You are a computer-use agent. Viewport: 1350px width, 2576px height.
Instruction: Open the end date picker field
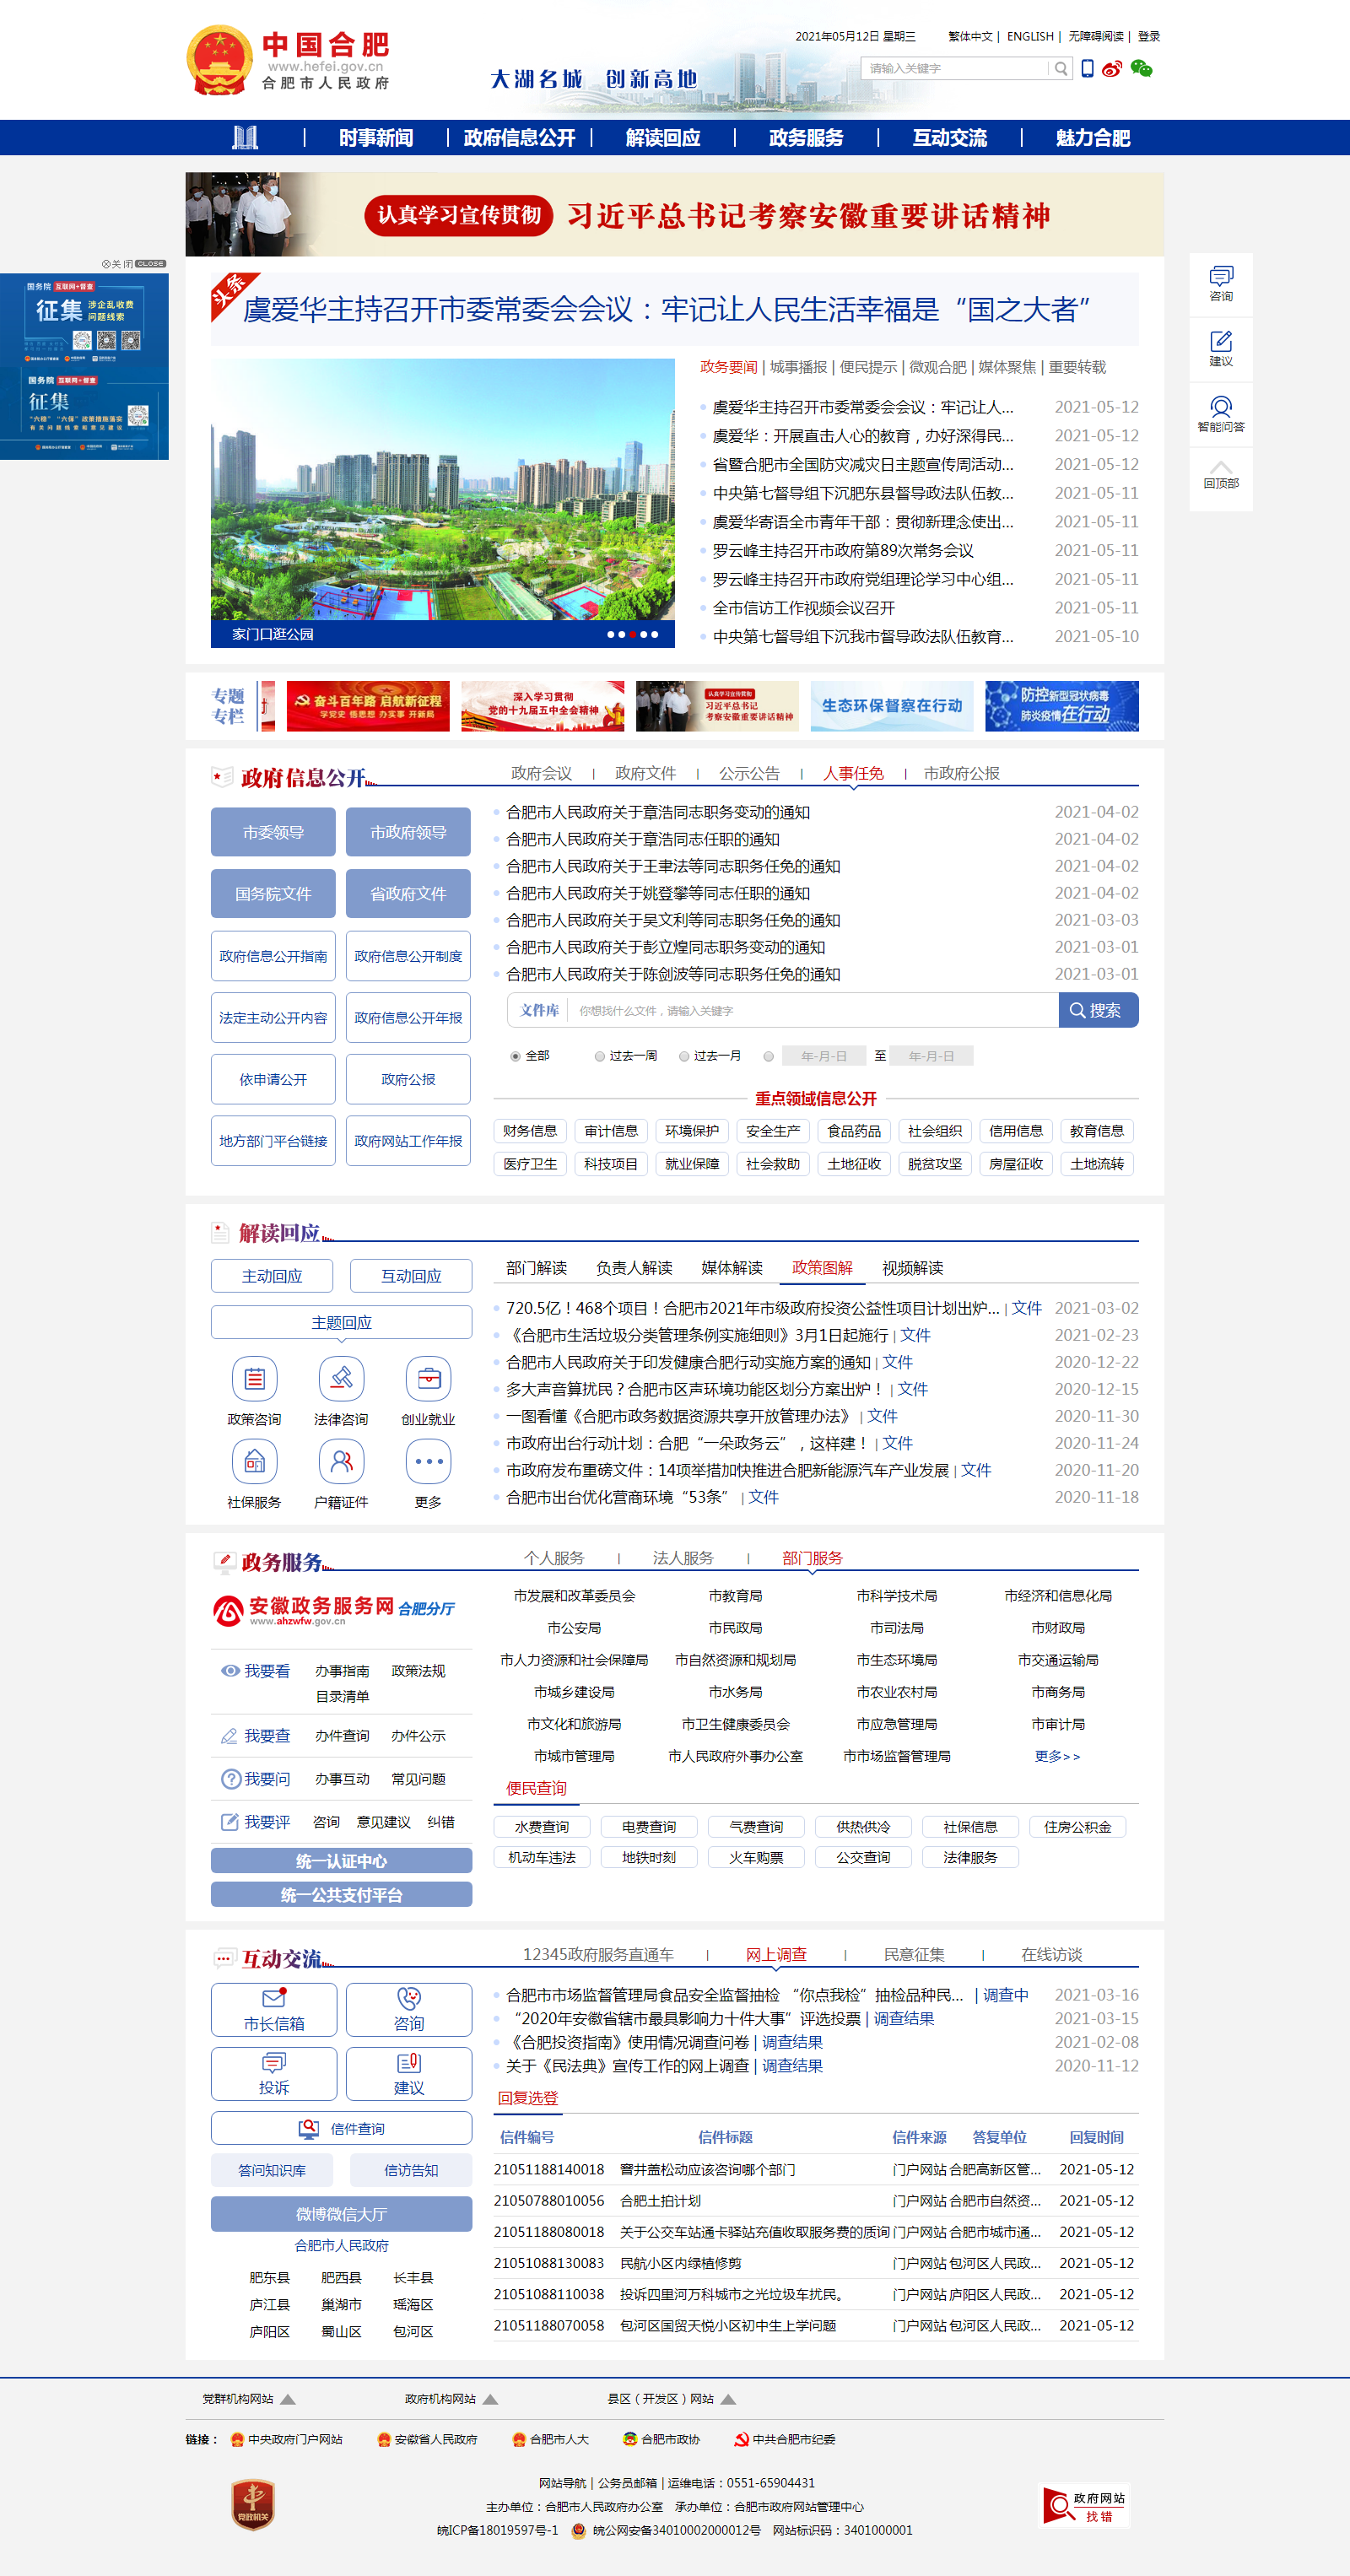[931, 1056]
